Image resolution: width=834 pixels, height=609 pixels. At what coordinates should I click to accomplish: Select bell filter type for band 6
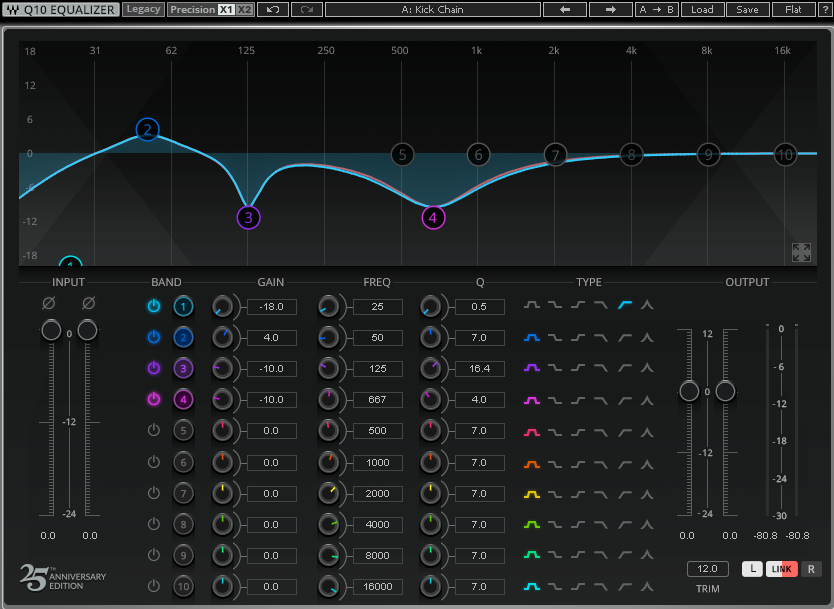tap(532, 464)
